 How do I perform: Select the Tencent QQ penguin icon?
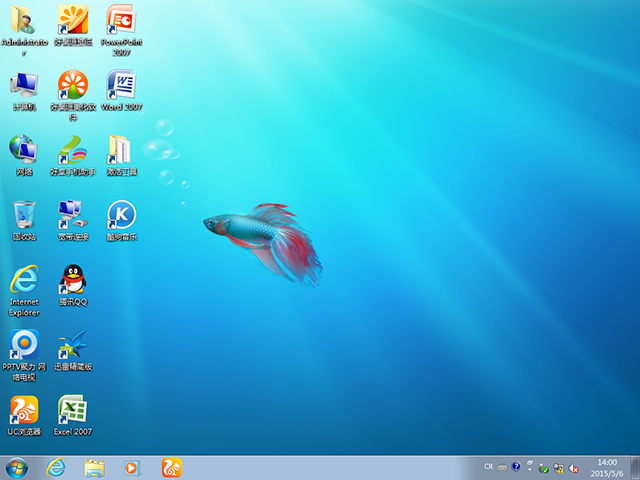click(72, 280)
